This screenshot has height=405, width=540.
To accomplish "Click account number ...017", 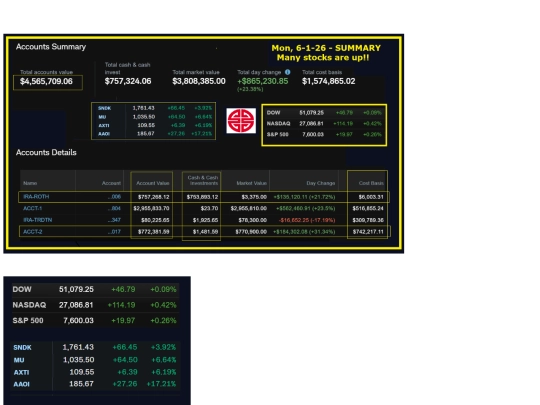I will 114,231.
